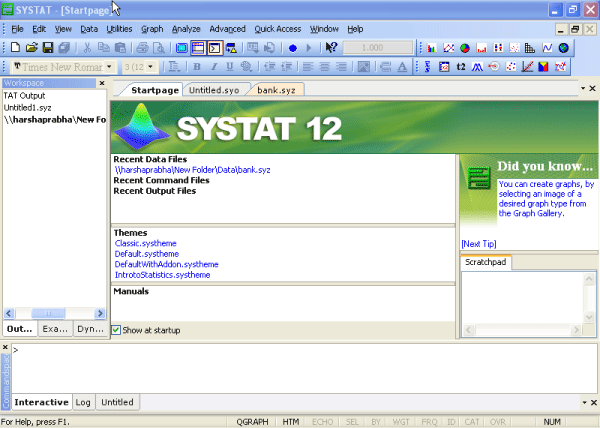Close the Commandspace pane with its X
600x428 pixels.
5,347
